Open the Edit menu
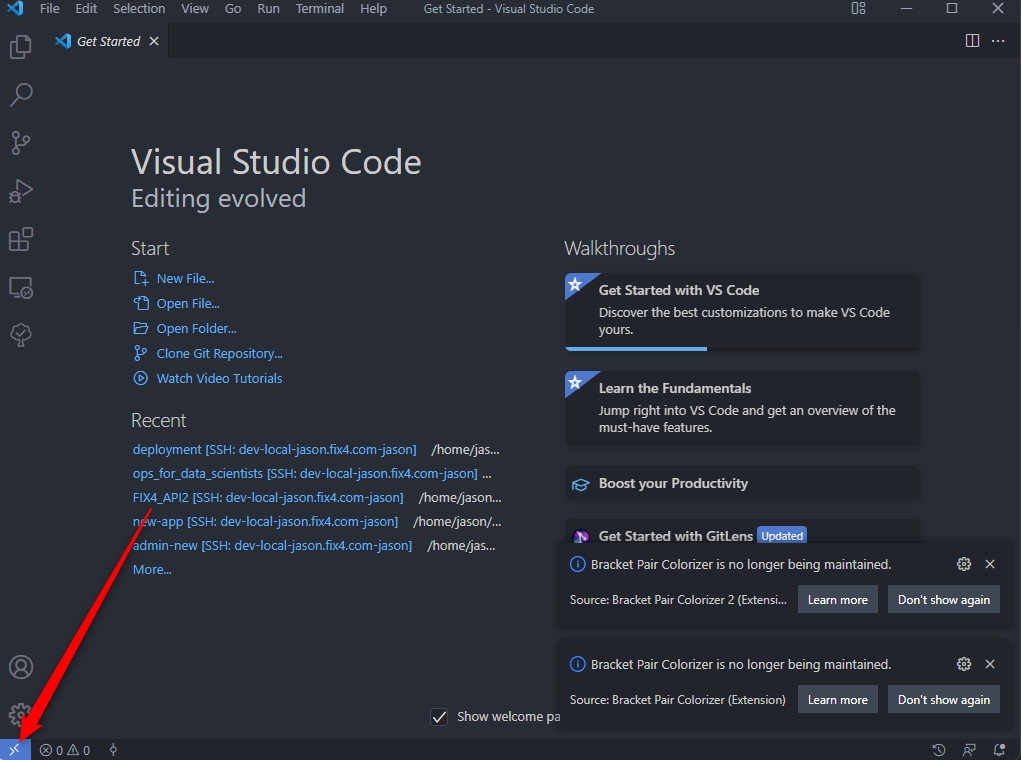Screen dimensions: 1021x760 (x=86, y=8)
